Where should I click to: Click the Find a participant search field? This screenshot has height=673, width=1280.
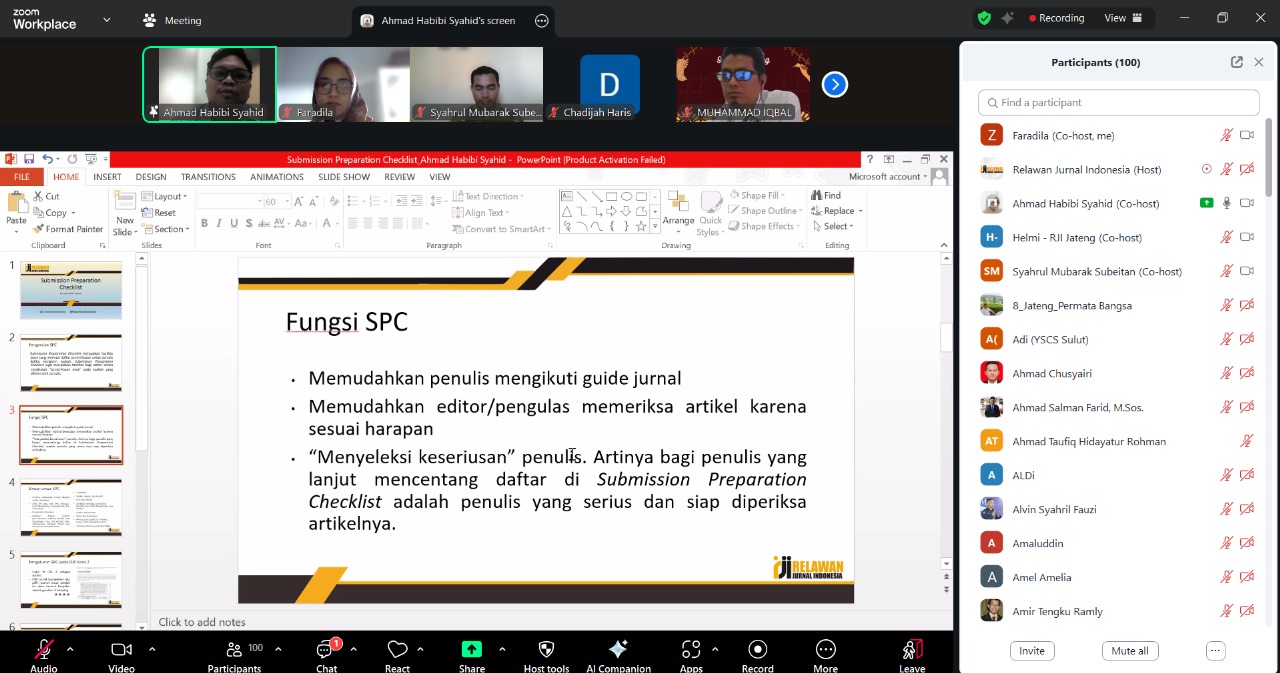click(x=1118, y=102)
